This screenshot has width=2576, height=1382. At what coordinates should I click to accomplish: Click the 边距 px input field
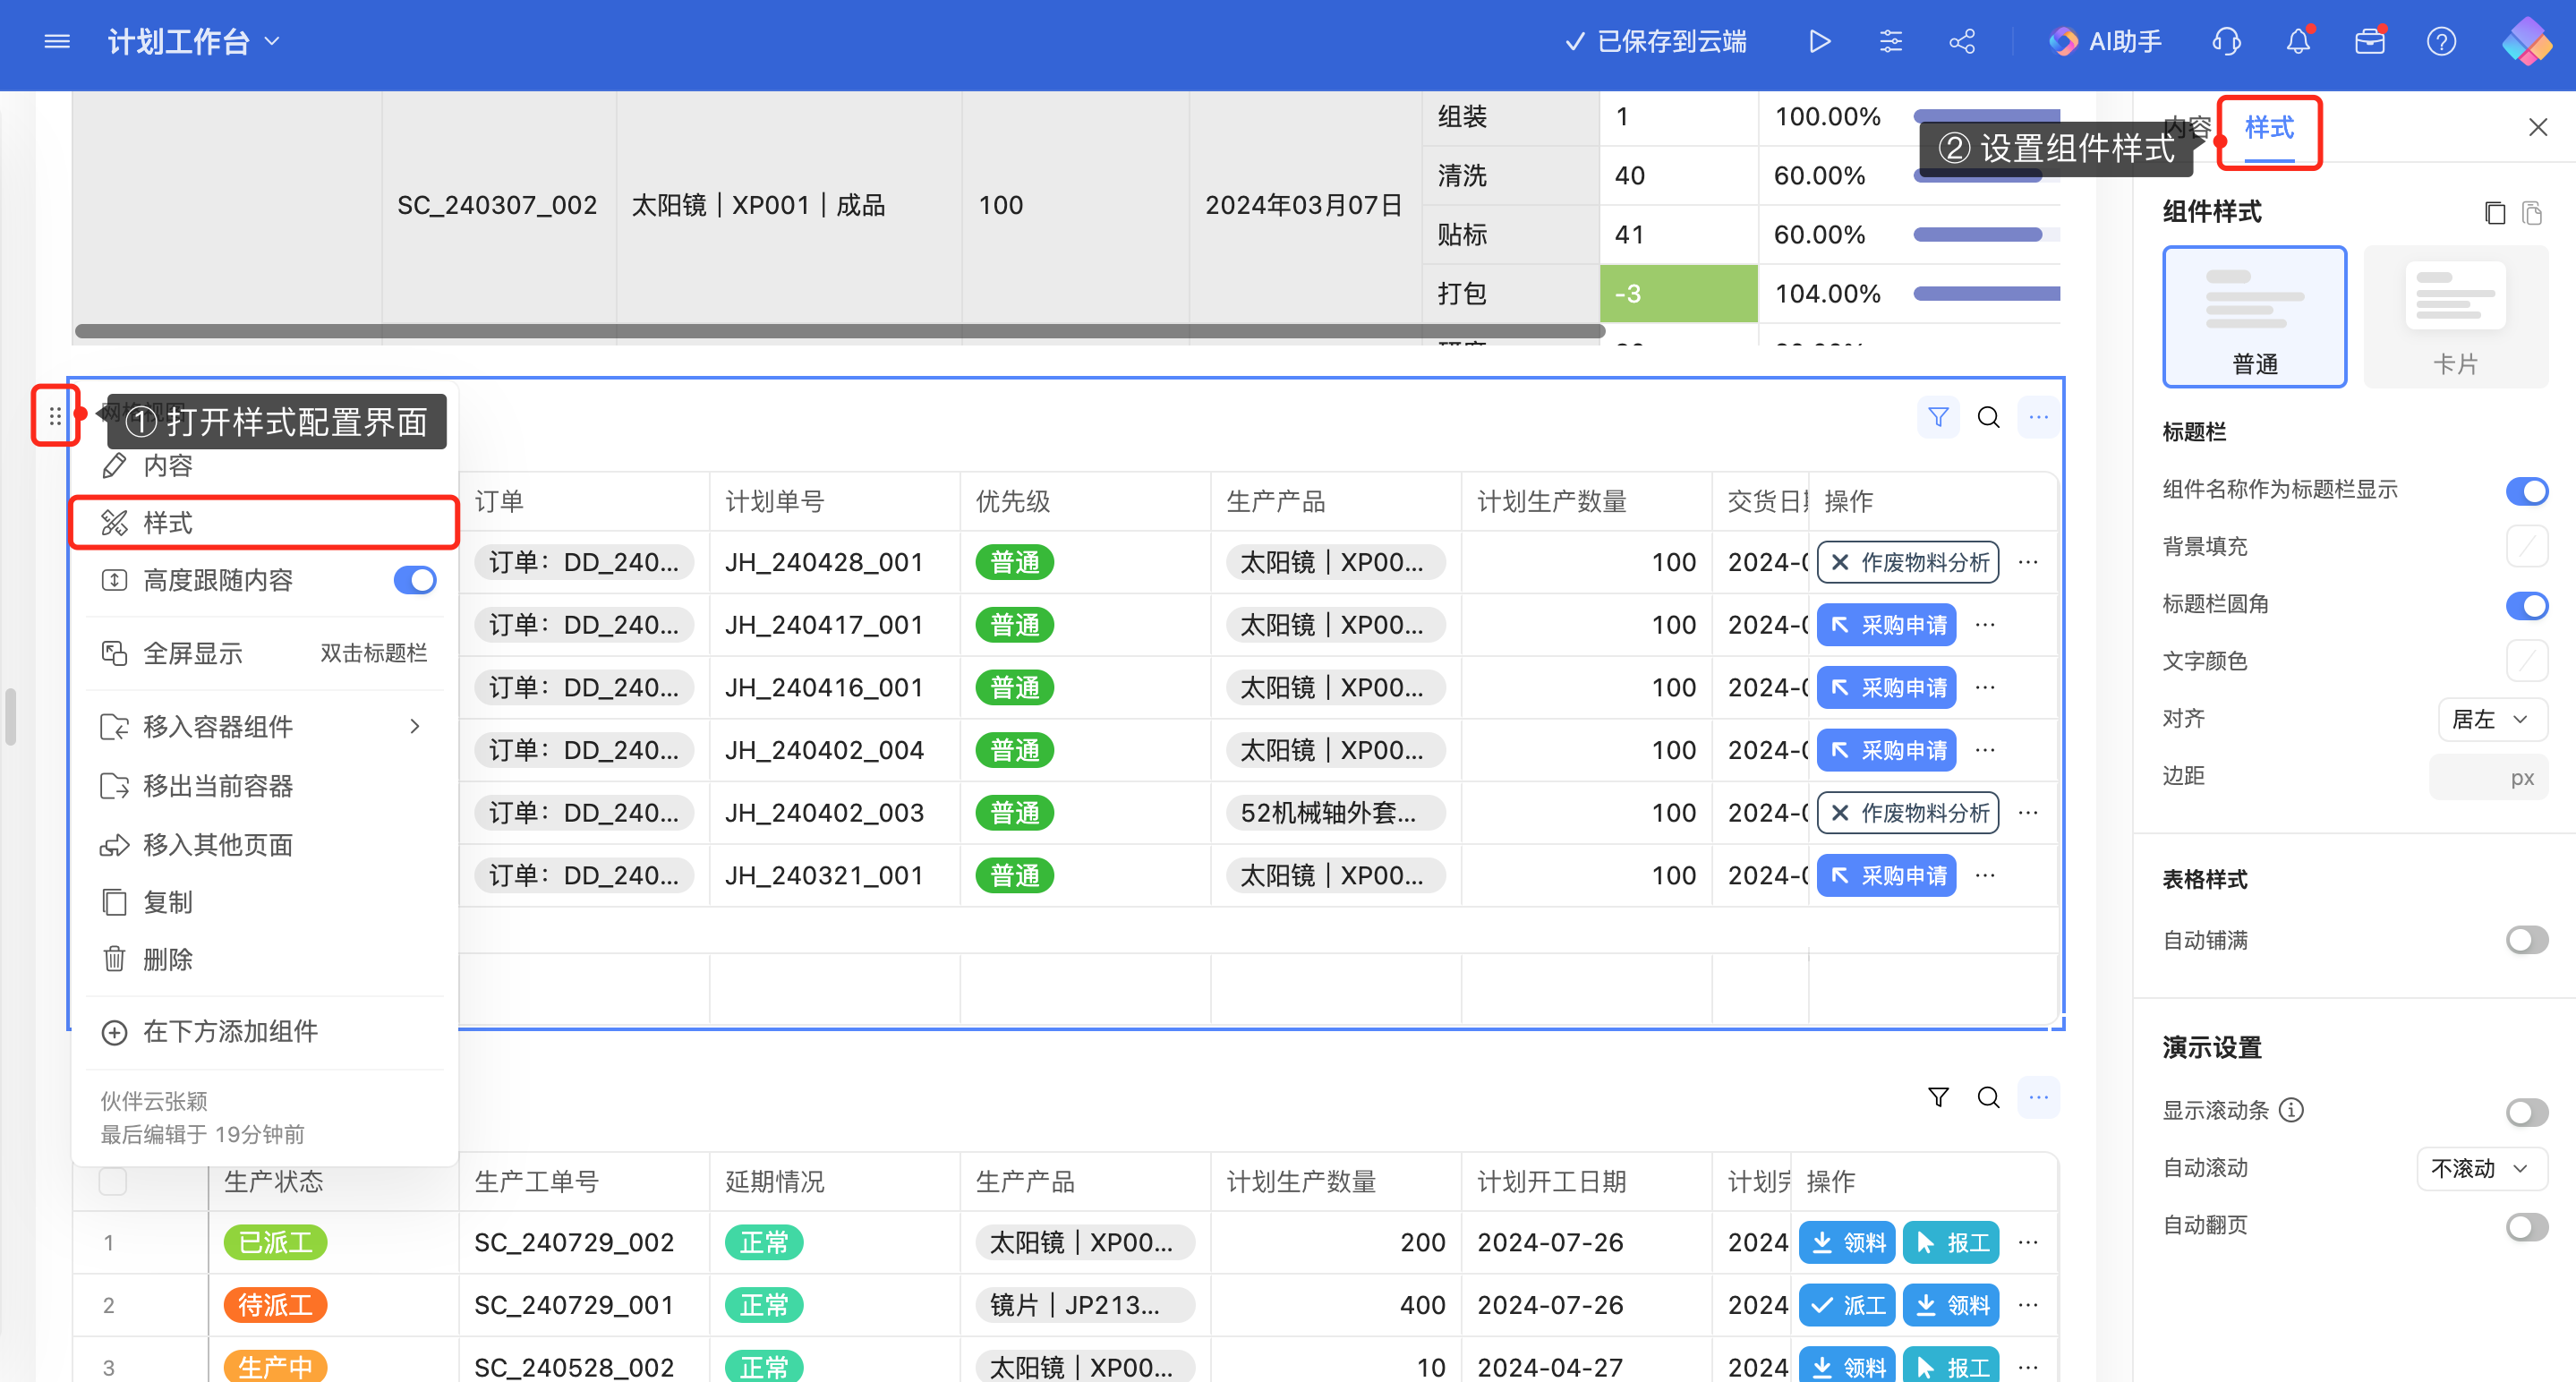2488,777
